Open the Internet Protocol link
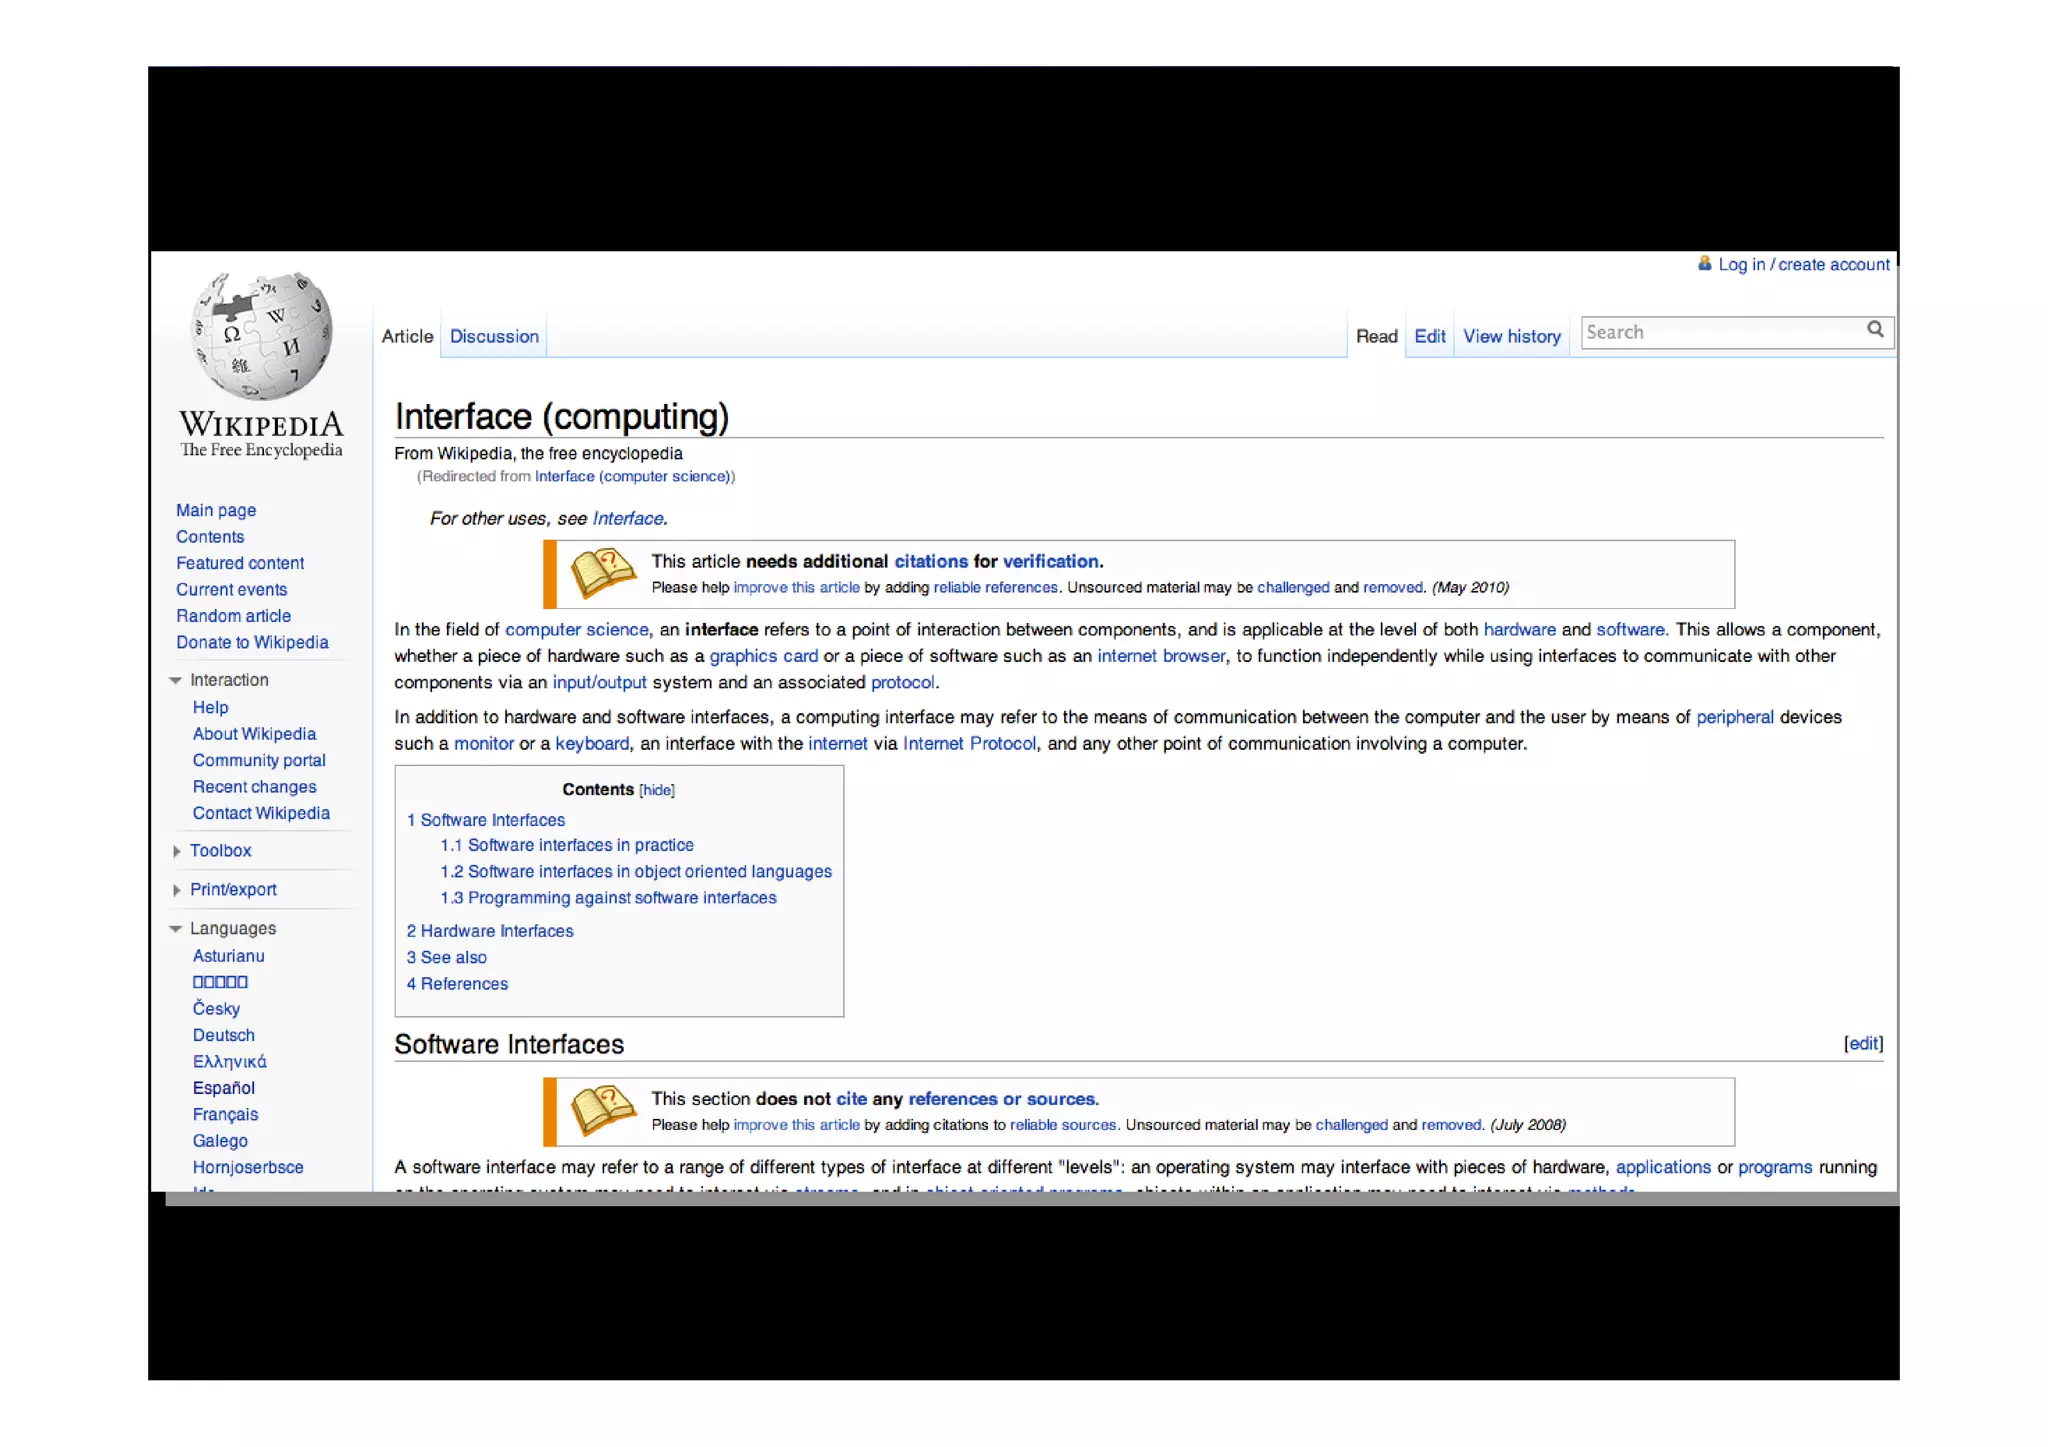Image resolution: width=2048 pixels, height=1447 pixels. click(968, 743)
